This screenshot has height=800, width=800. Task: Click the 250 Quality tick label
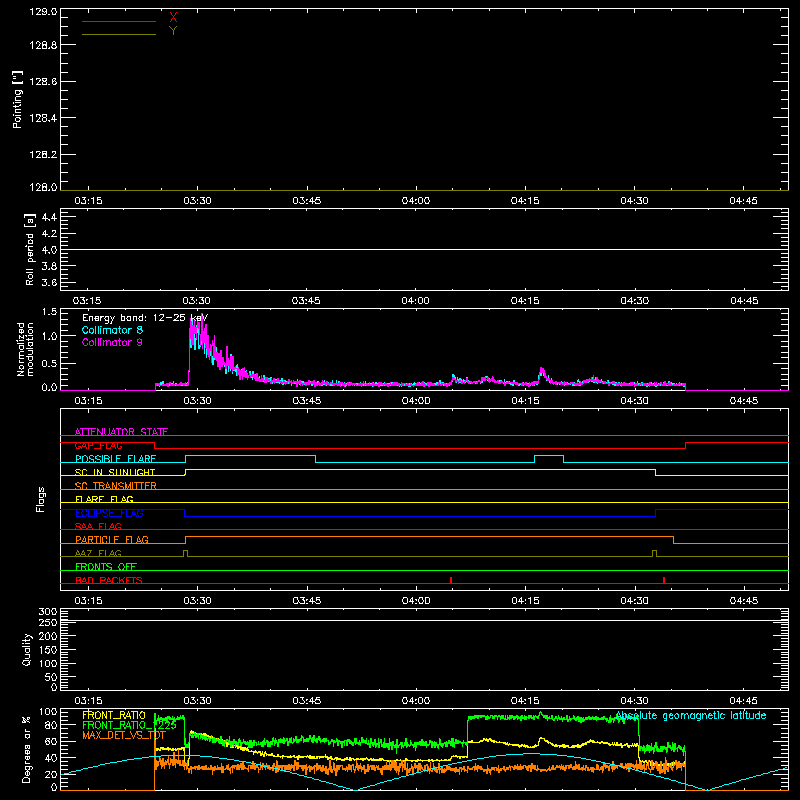pyautogui.click(x=47, y=623)
